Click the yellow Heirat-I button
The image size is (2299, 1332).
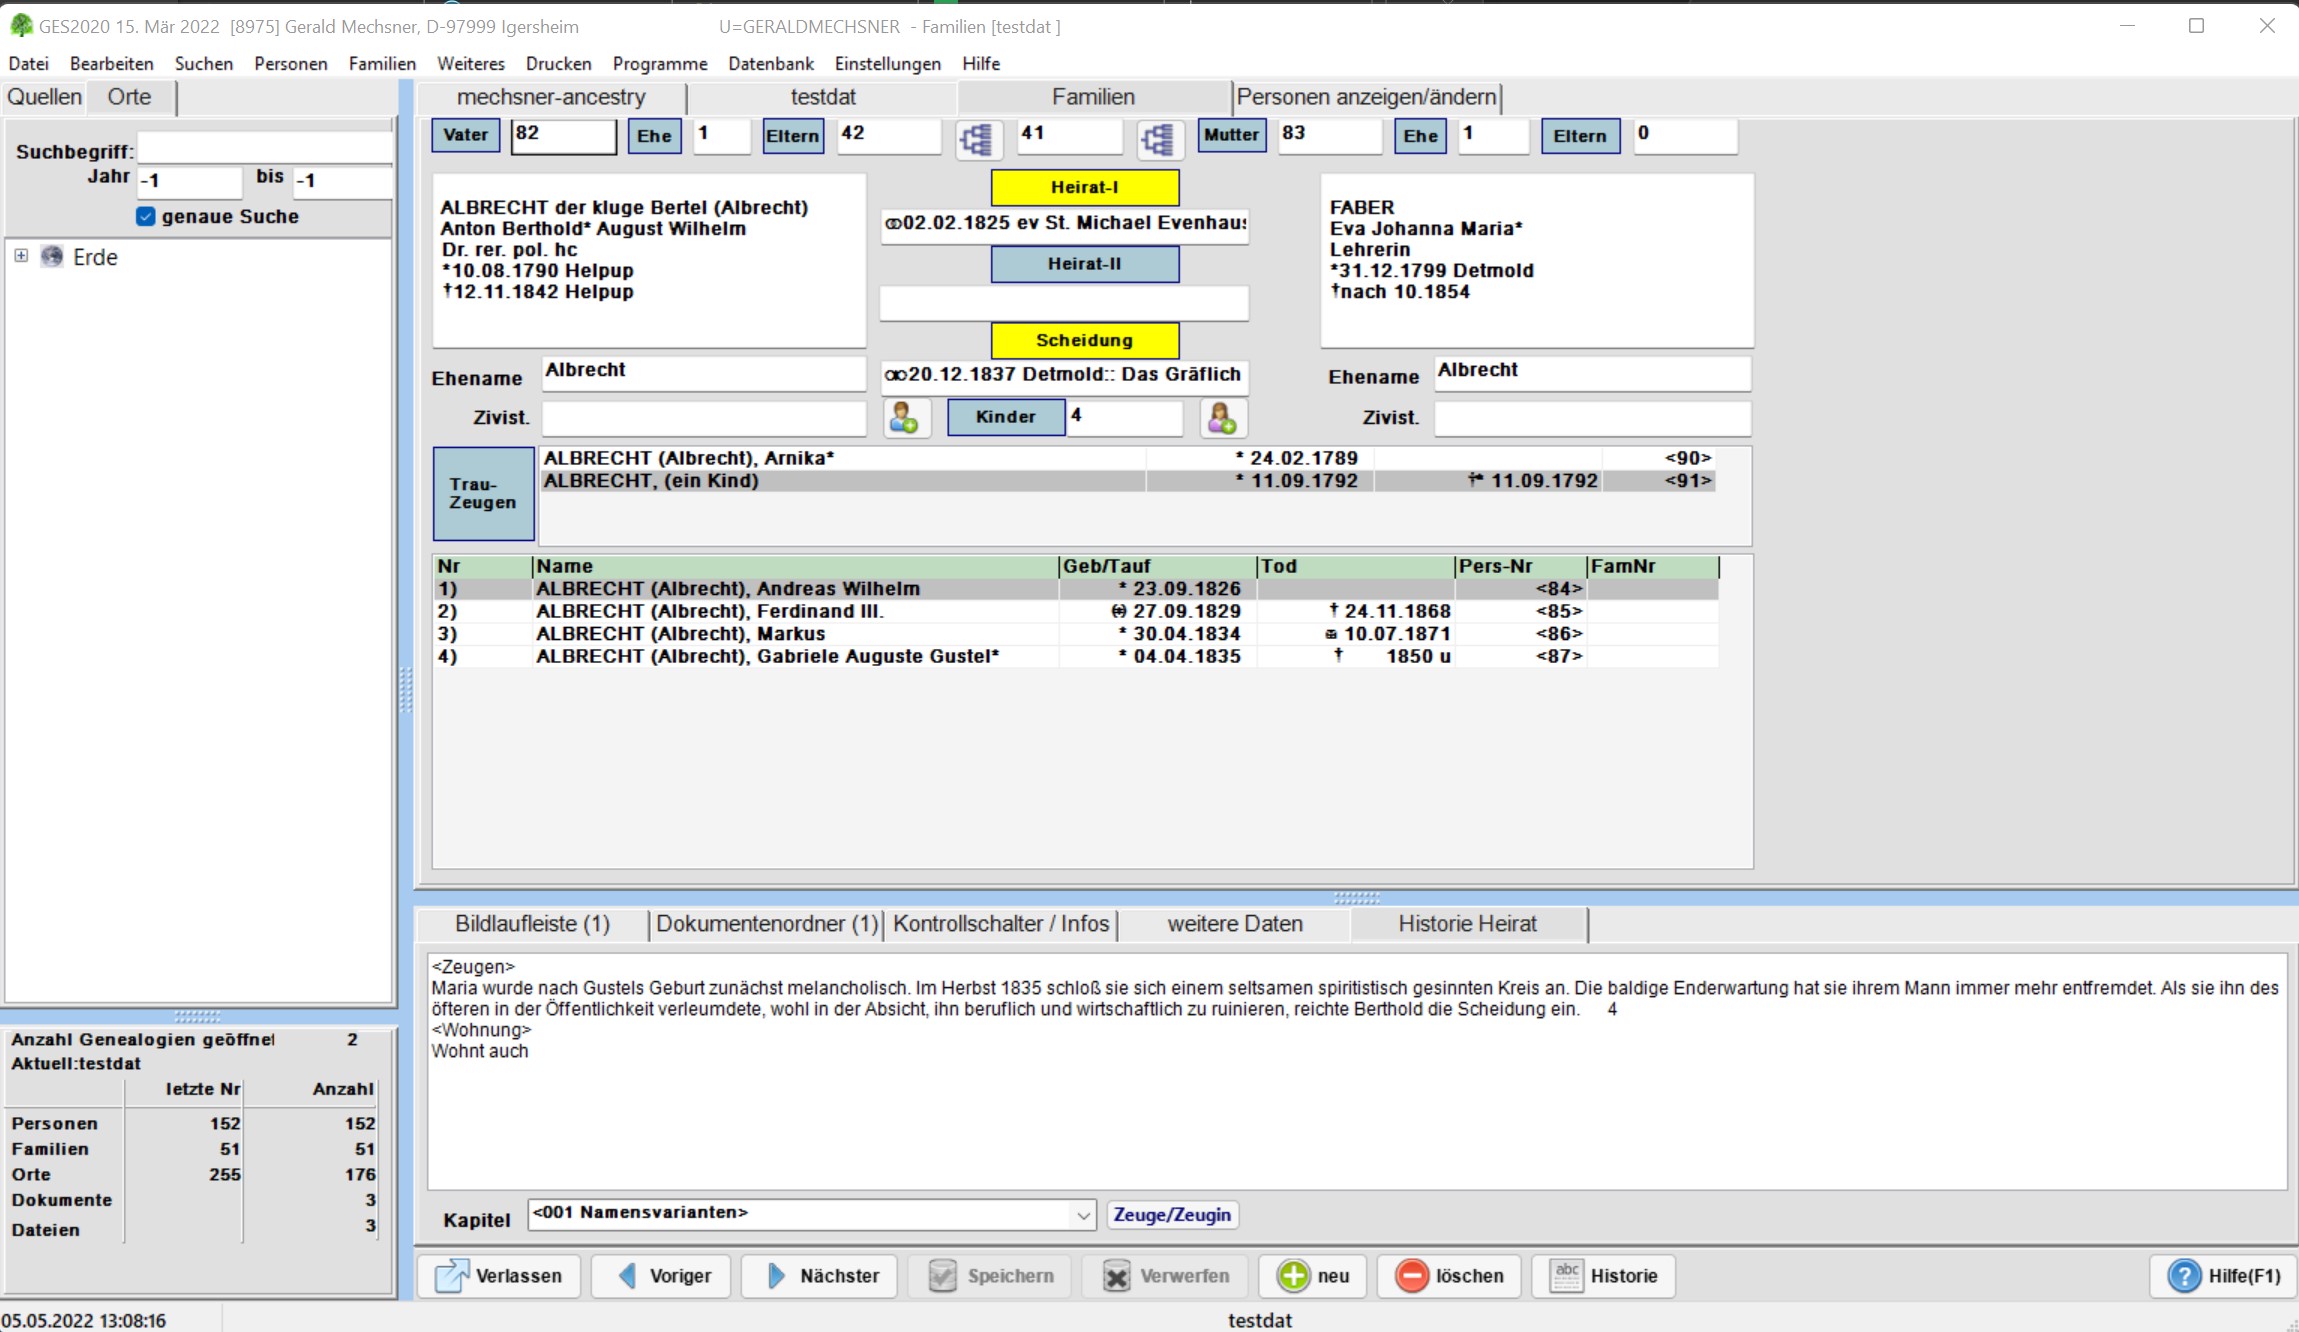point(1084,187)
